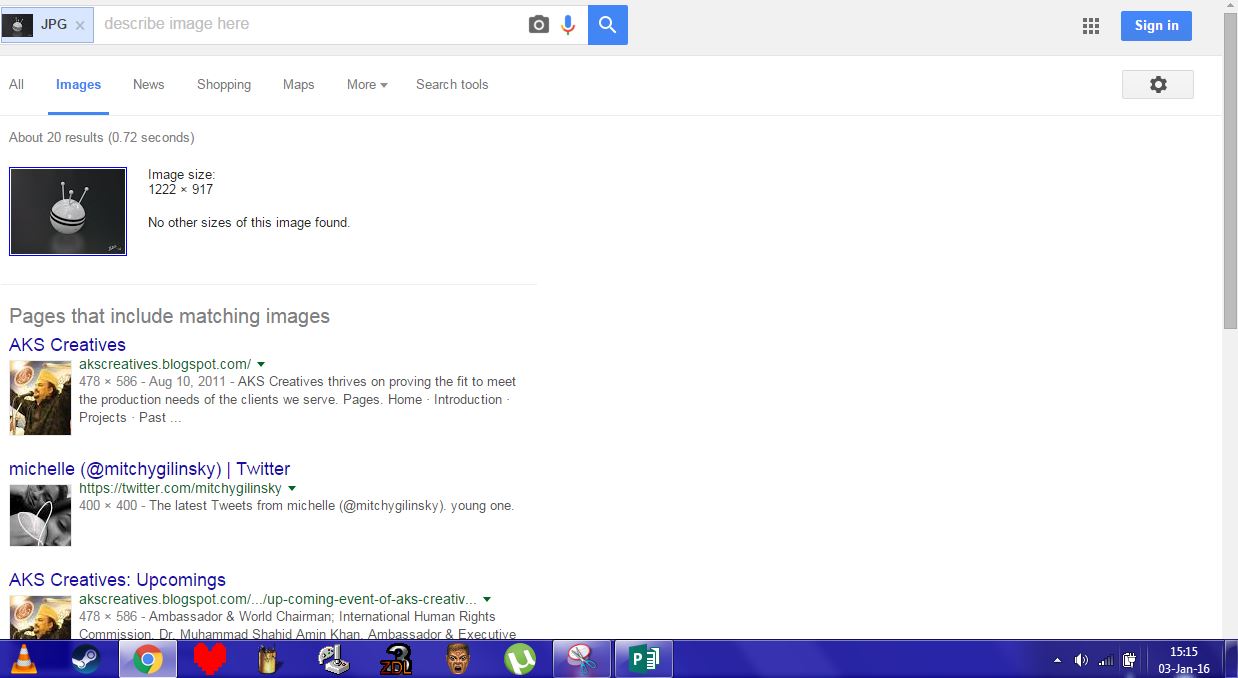
Task: Click the camera search-by-image icon
Action: [x=539, y=25]
